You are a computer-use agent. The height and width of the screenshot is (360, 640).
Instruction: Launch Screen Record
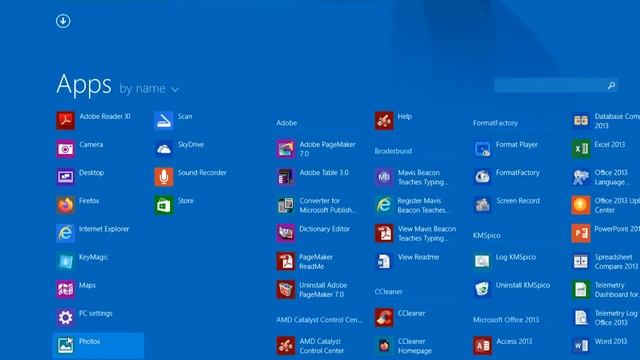point(507,205)
